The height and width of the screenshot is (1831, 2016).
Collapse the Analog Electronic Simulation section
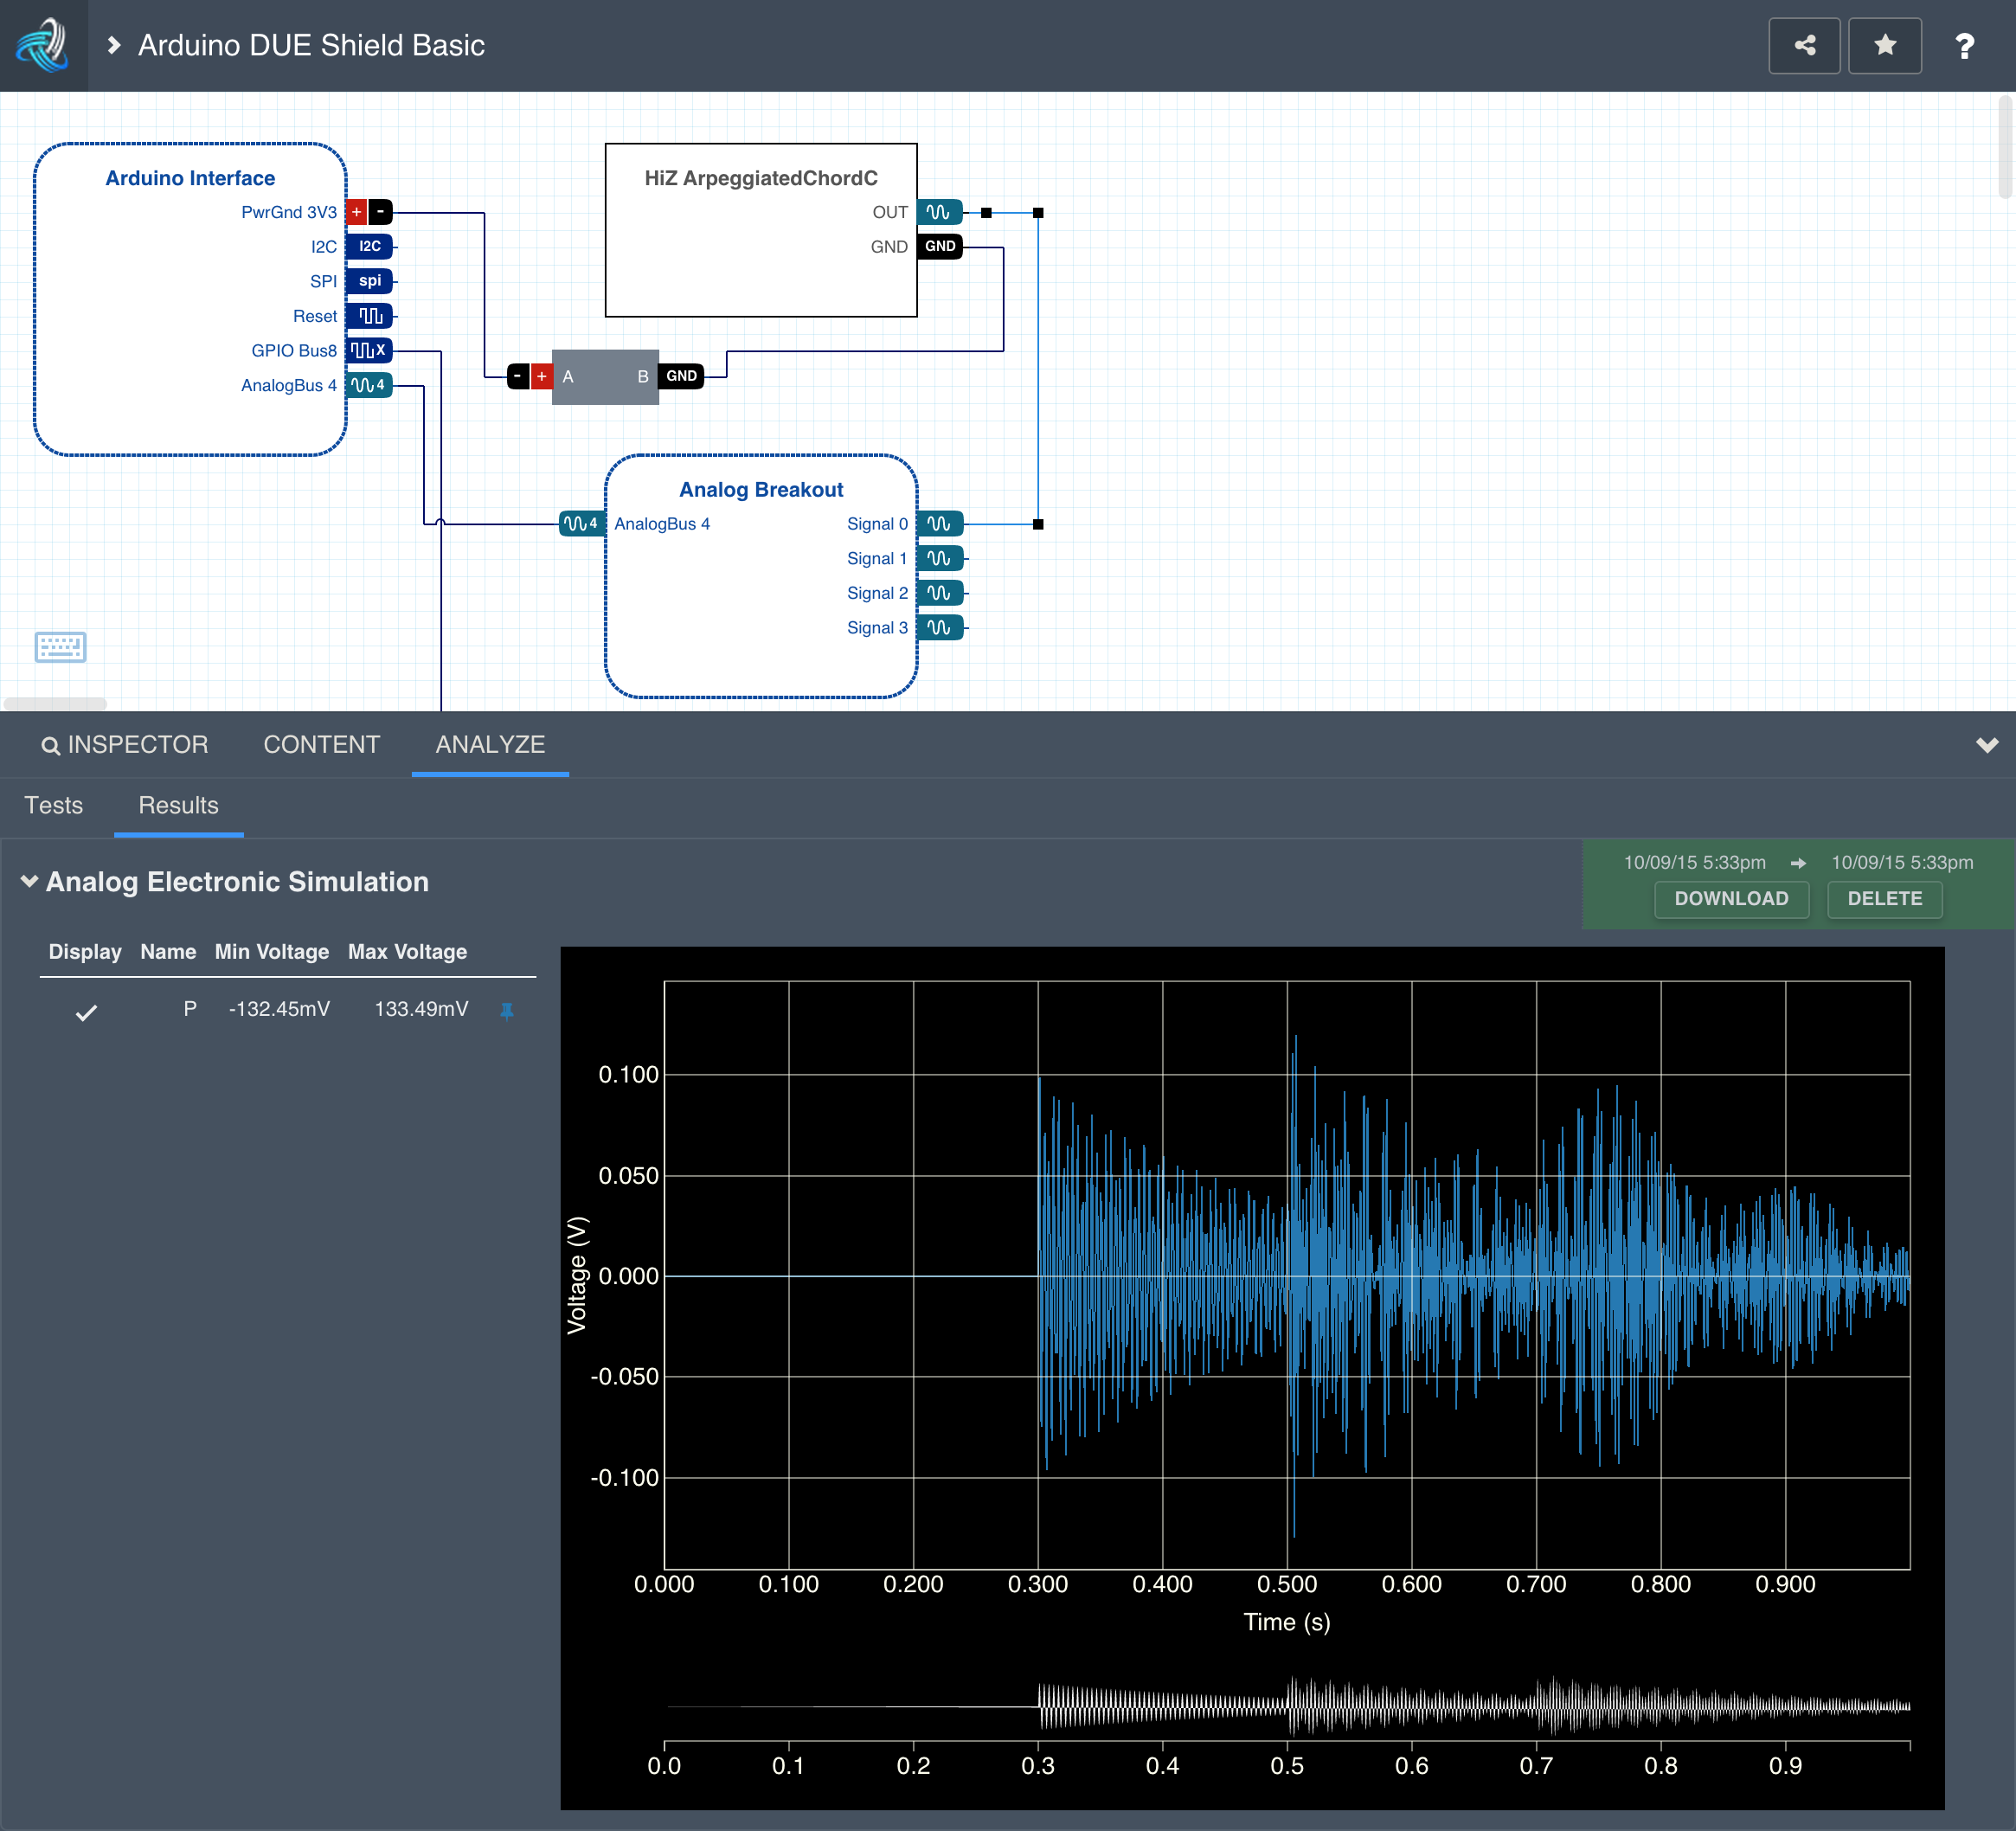click(30, 881)
